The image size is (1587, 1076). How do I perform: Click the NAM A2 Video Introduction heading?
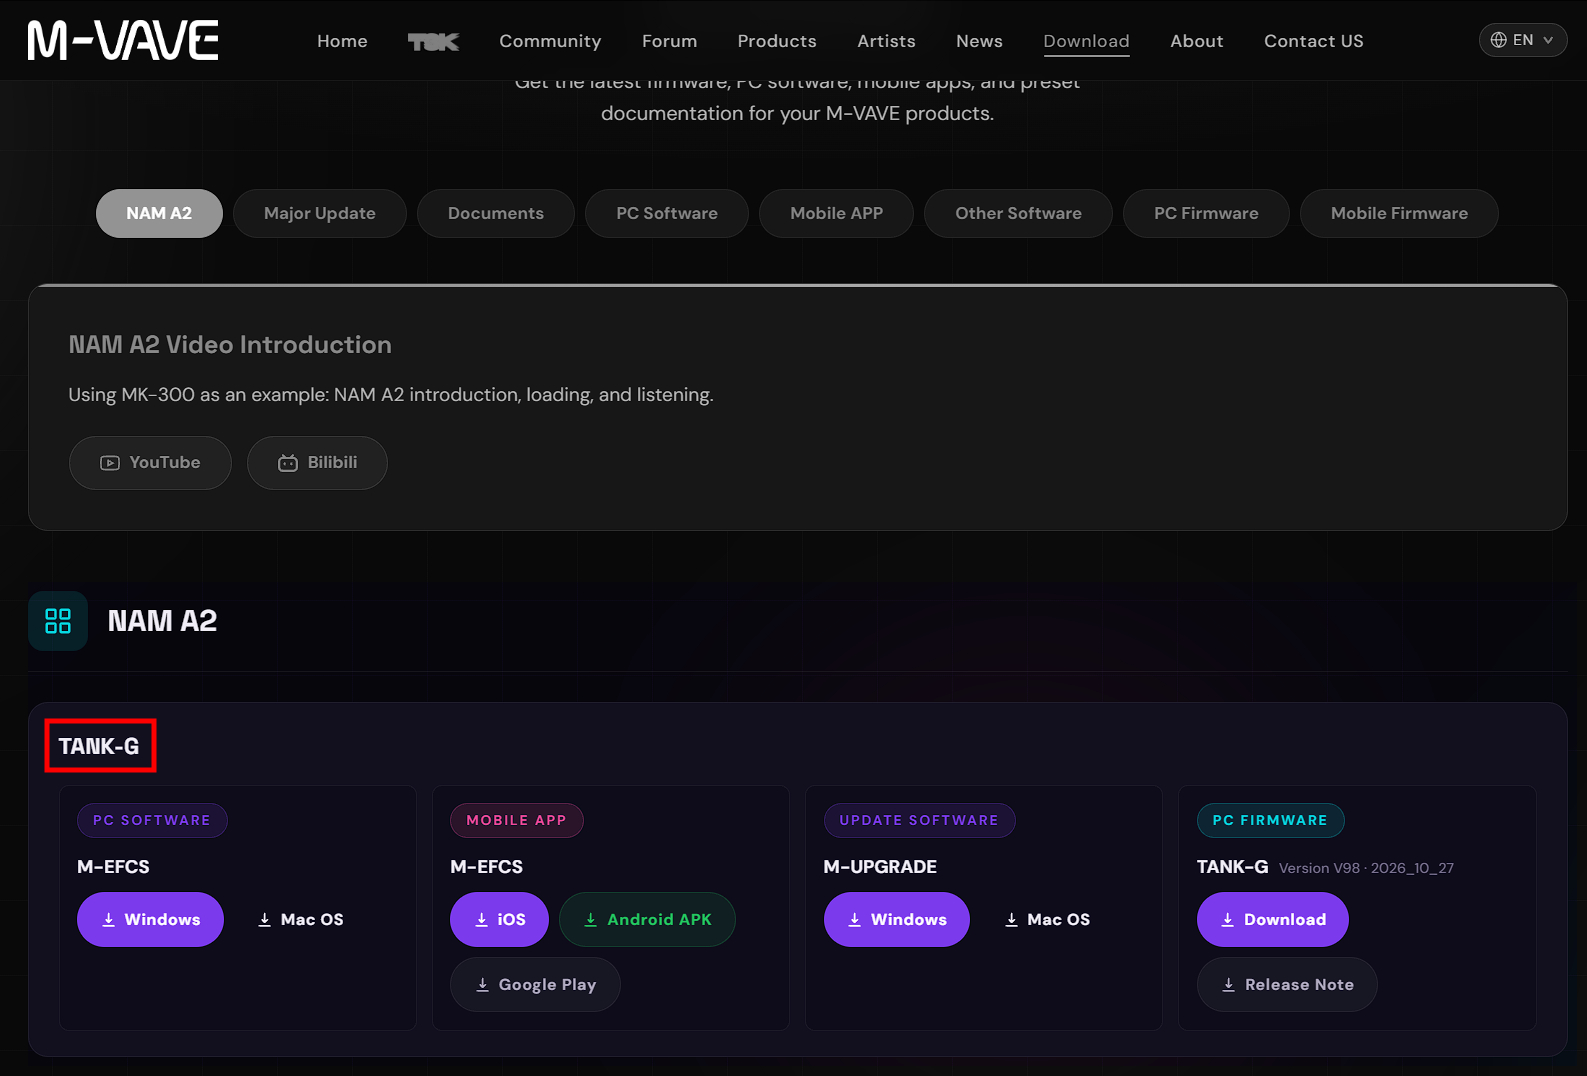click(x=230, y=345)
